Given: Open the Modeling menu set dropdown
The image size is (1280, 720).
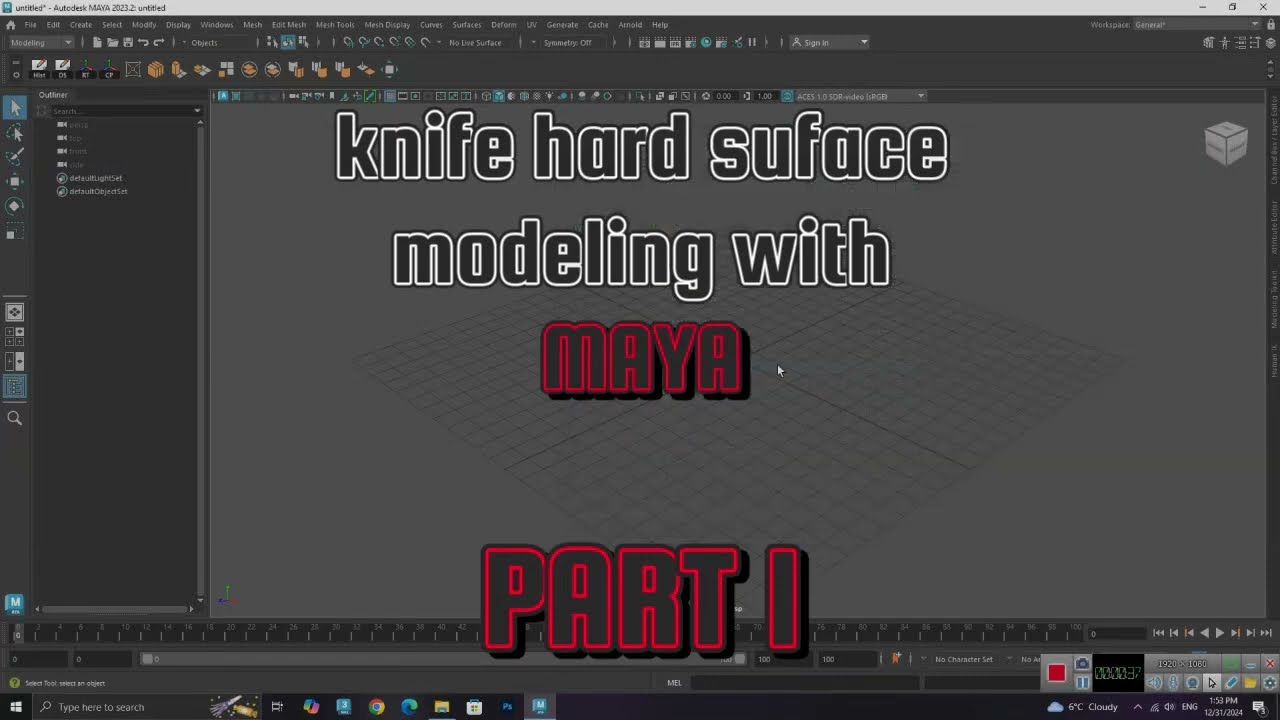Looking at the screenshot, I should (41, 42).
